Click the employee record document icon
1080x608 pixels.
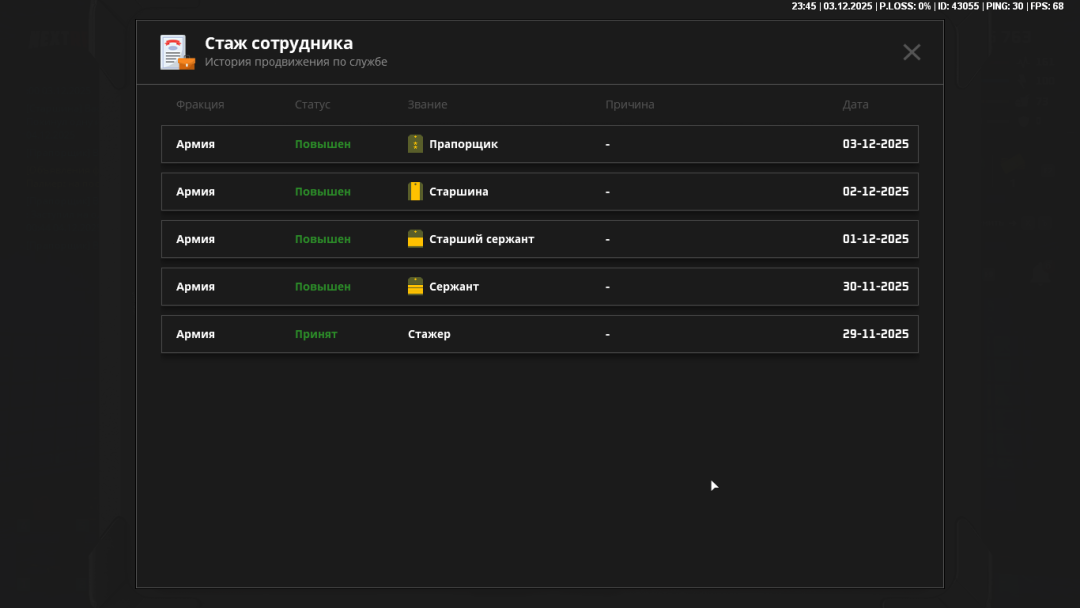coord(177,52)
